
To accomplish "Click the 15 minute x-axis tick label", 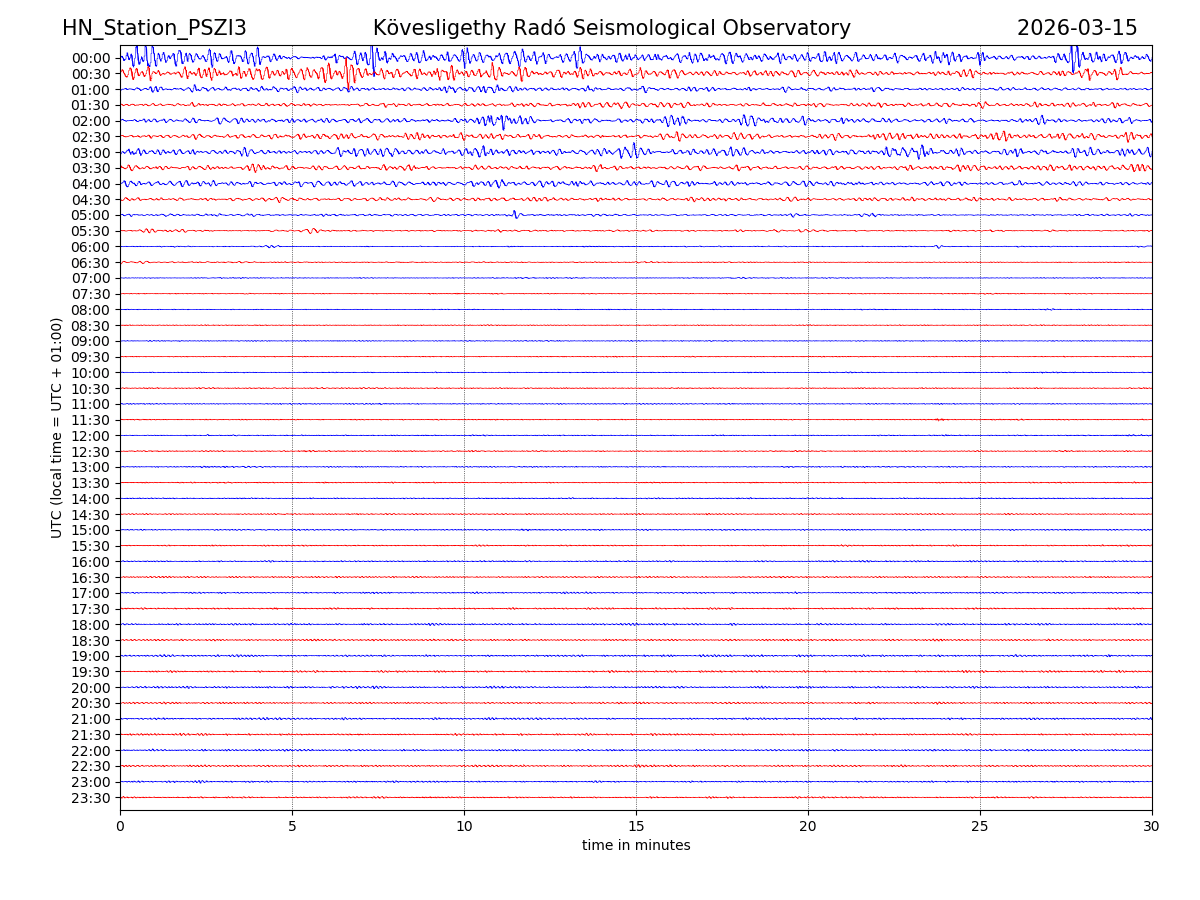I will (x=636, y=827).
